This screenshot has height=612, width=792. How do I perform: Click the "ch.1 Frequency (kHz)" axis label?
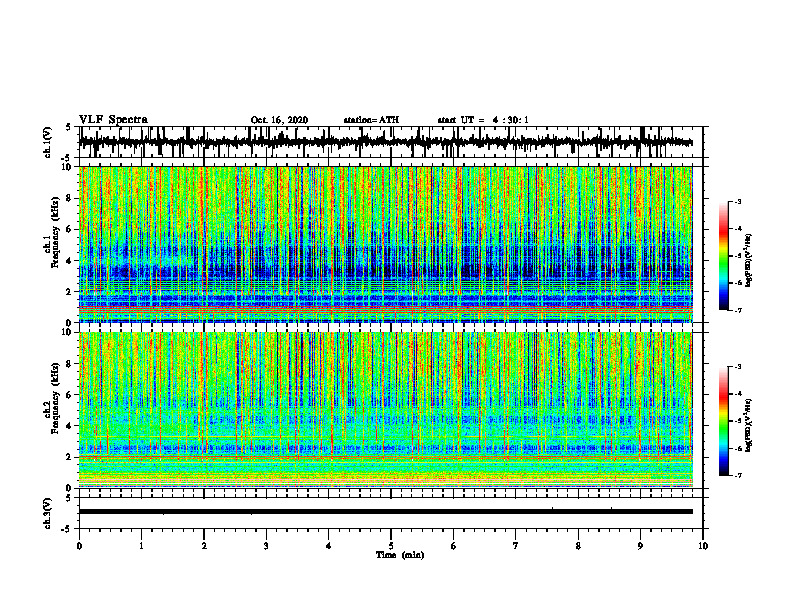tap(52, 233)
